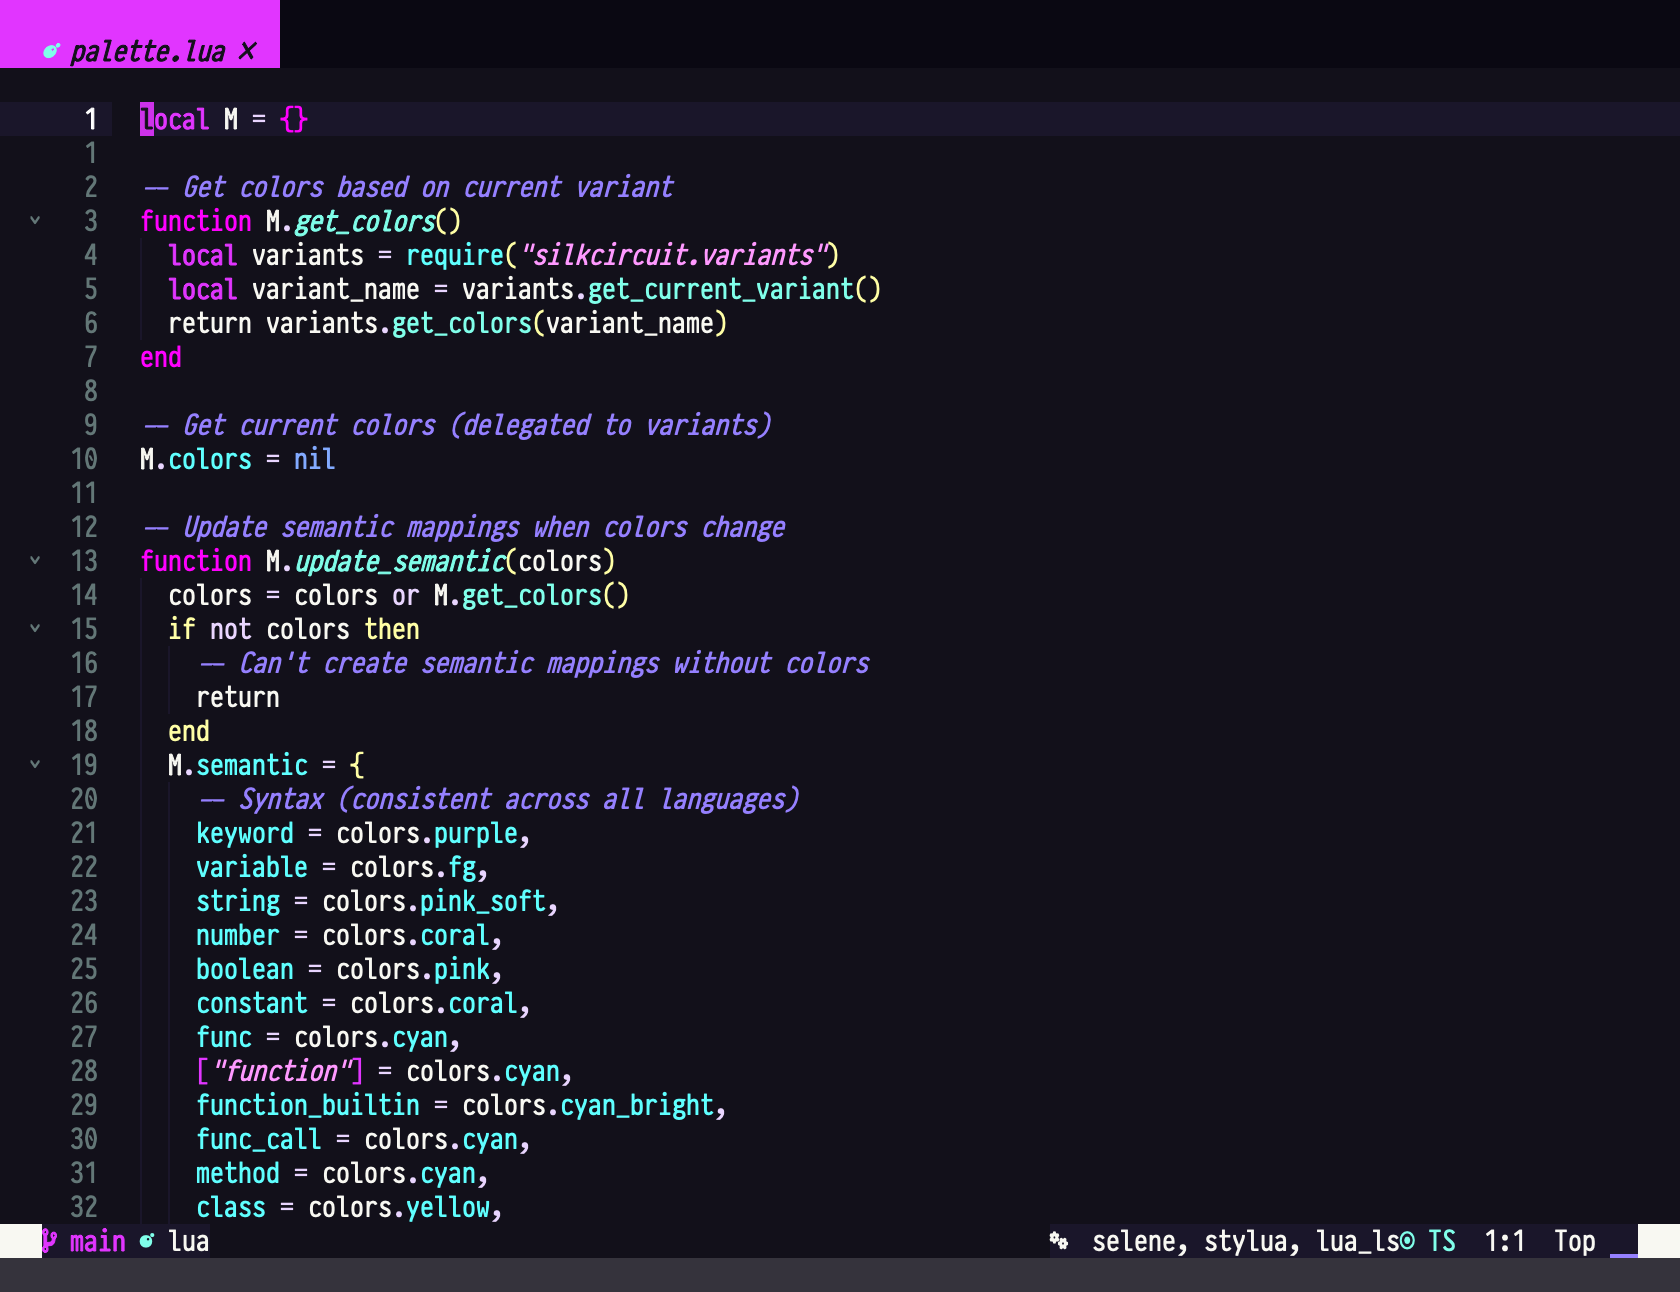
Task: Click 'M.colors = nil' line
Action: [238, 459]
